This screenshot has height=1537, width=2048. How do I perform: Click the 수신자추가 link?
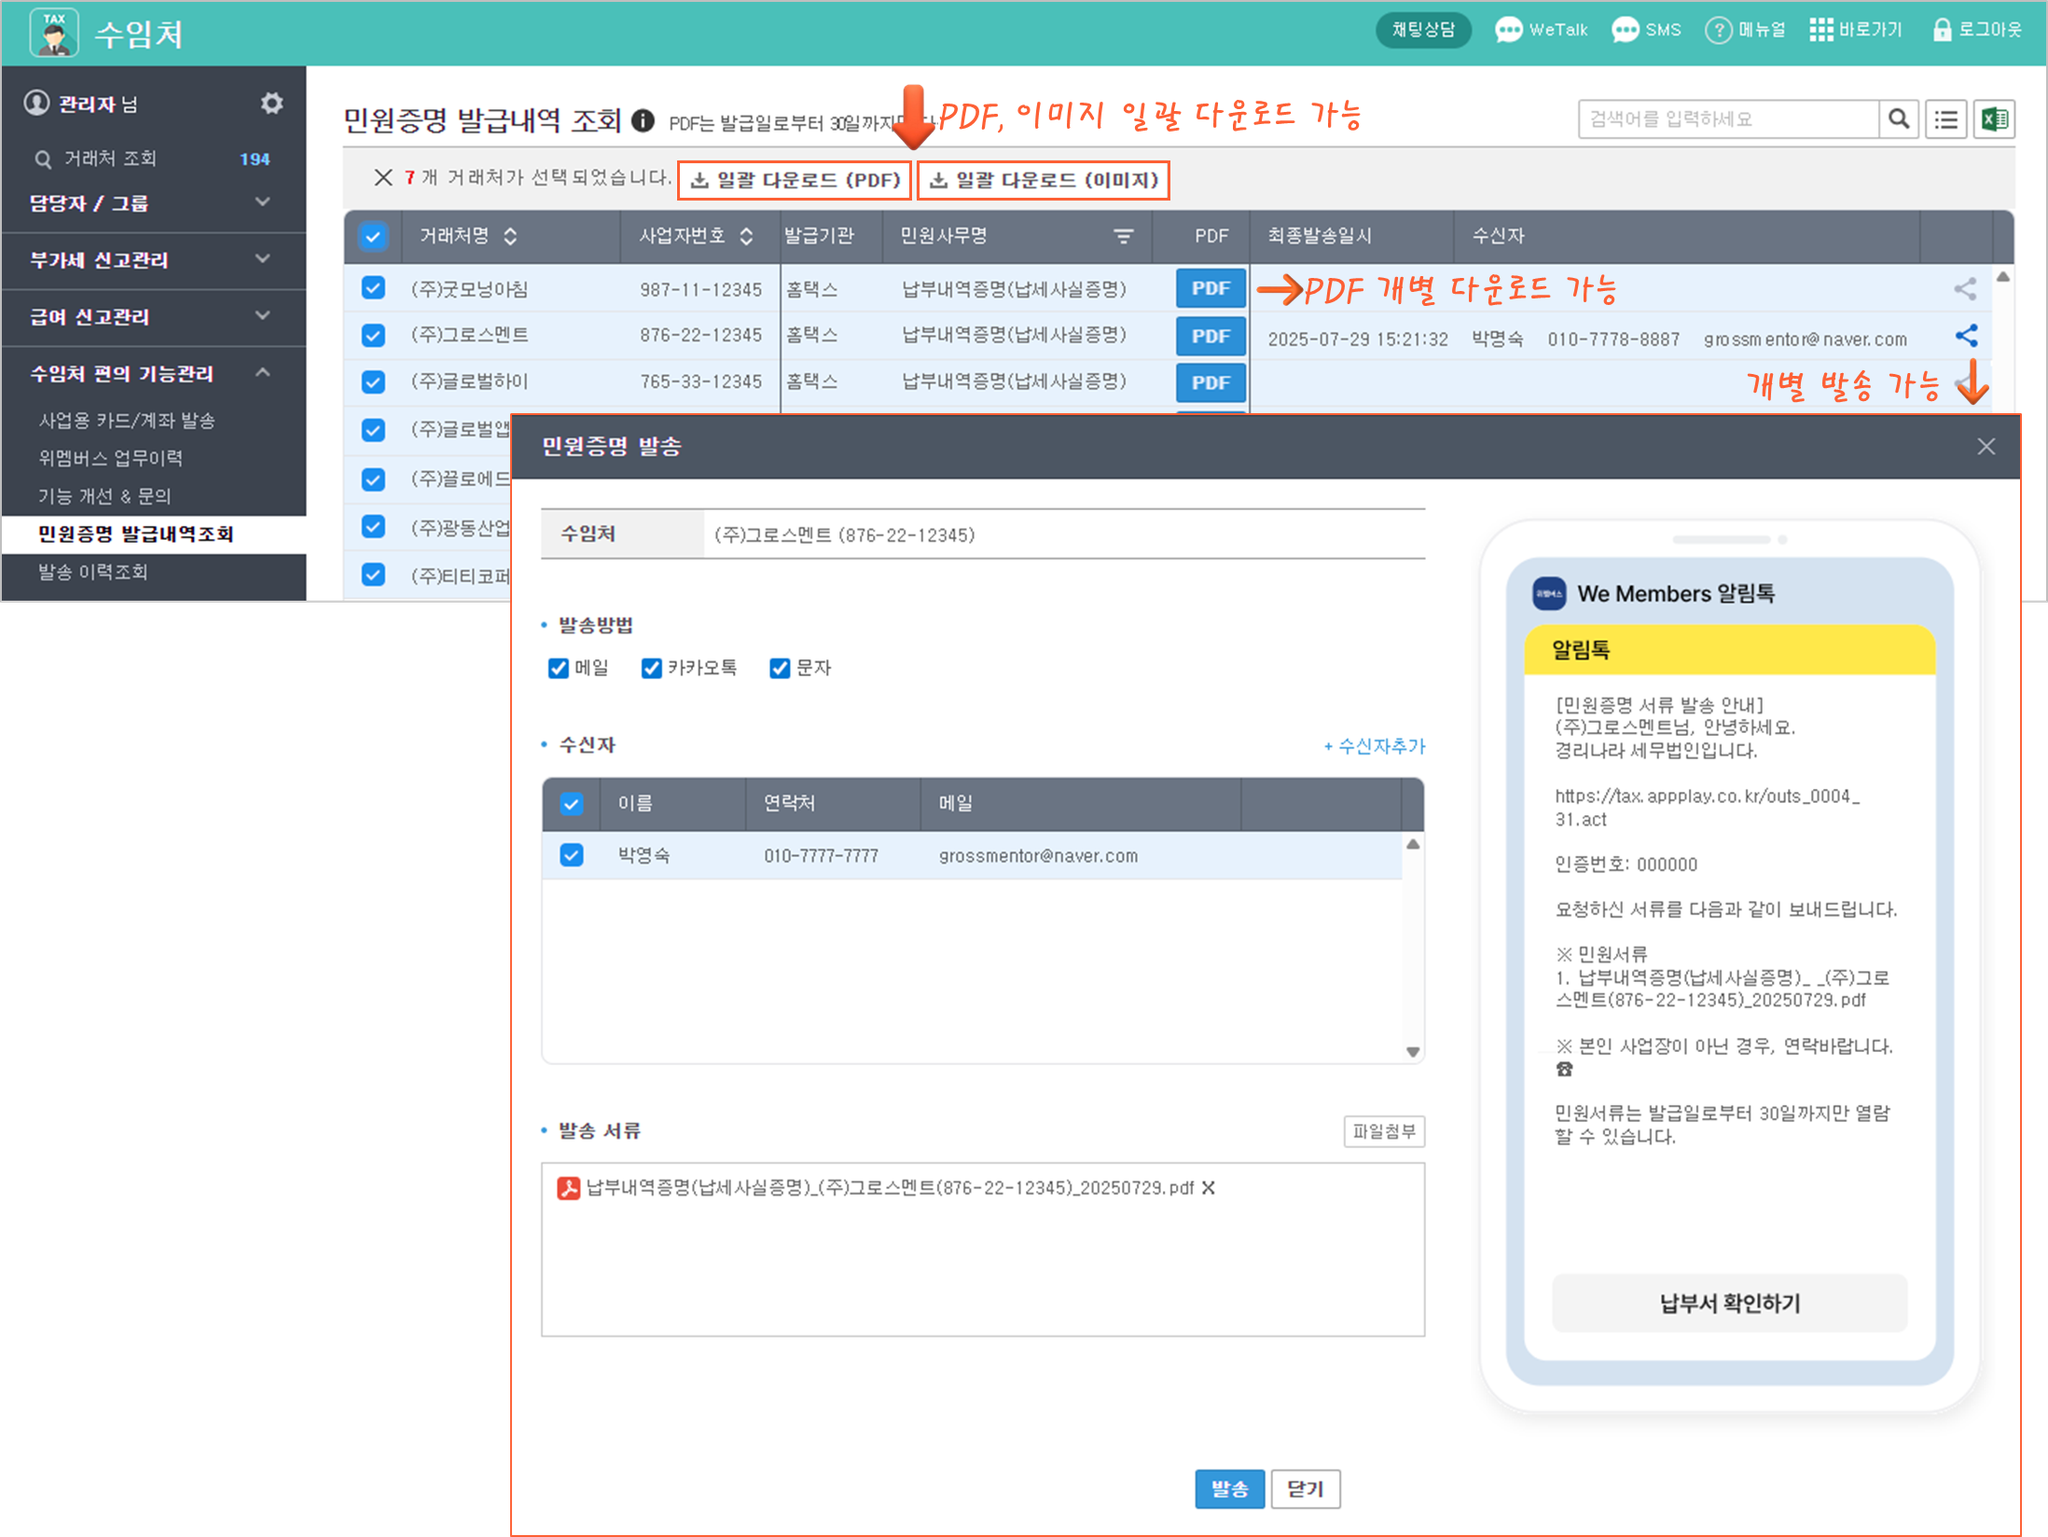[x=1375, y=746]
